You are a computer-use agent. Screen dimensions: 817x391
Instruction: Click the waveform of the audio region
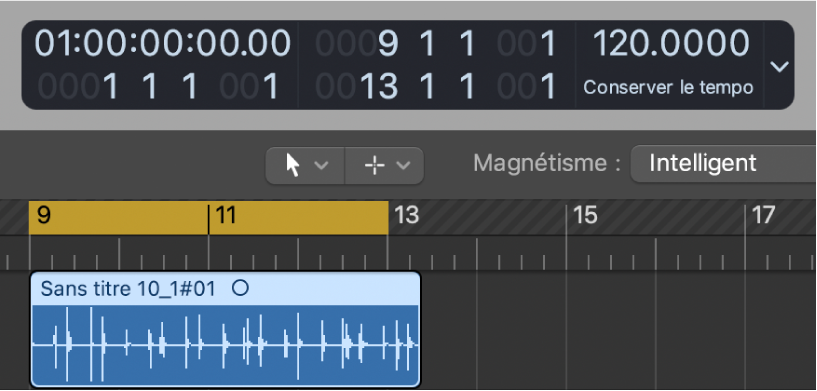pos(225,345)
